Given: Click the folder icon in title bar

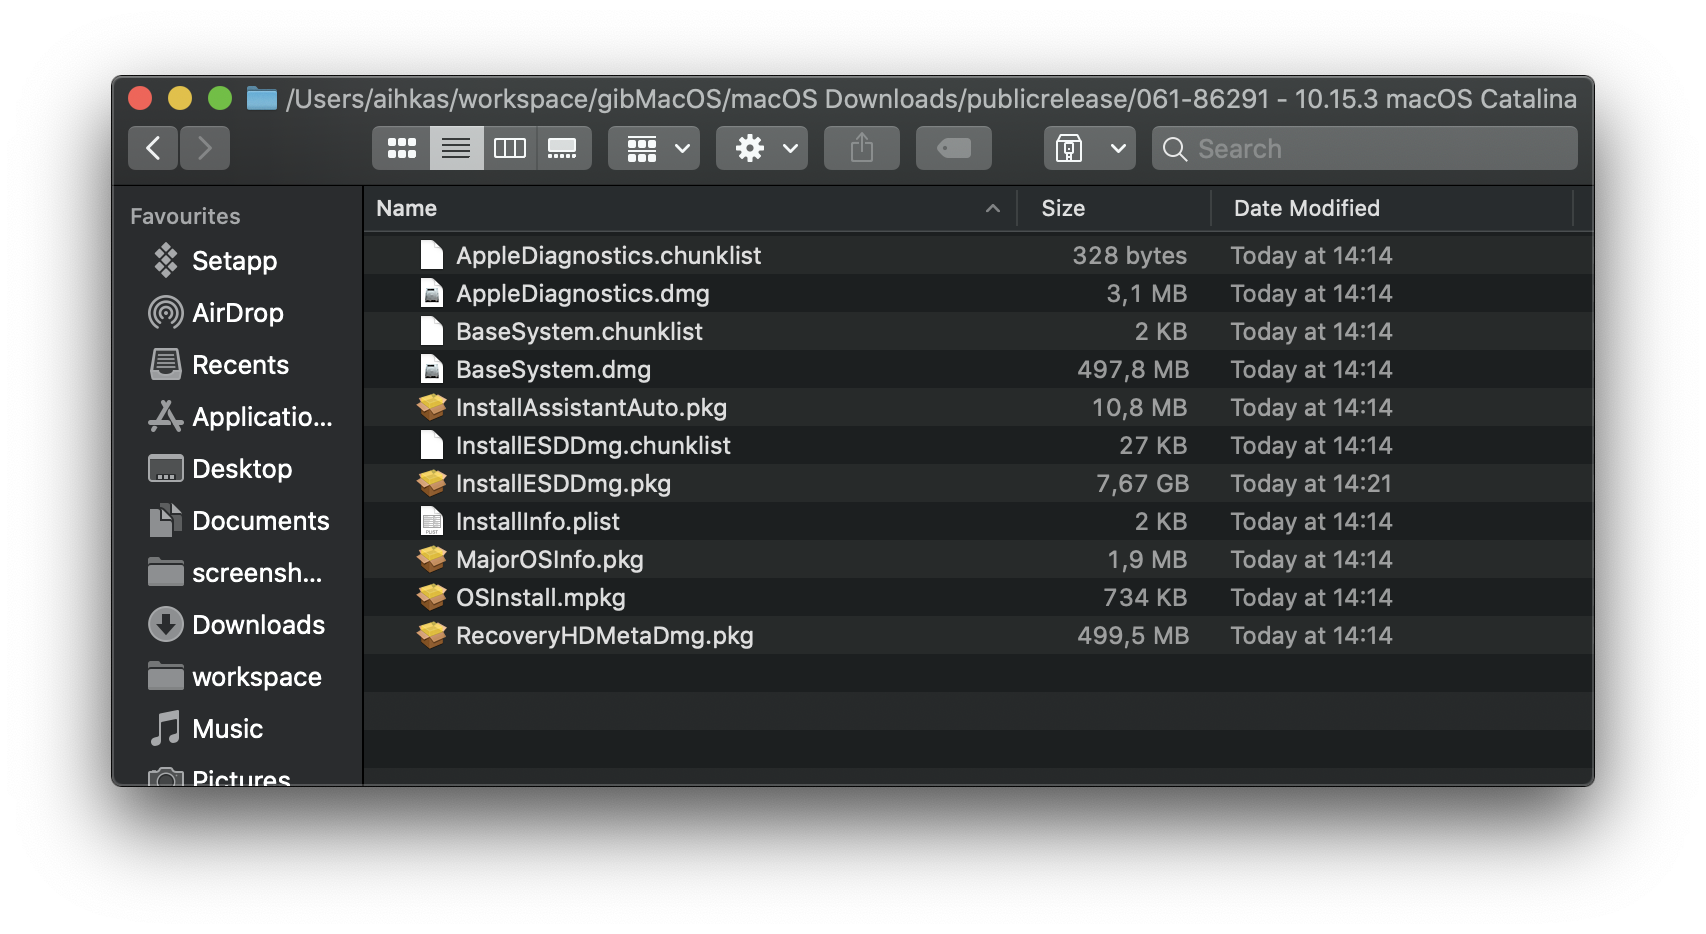Looking at the screenshot, I should (262, 98).
